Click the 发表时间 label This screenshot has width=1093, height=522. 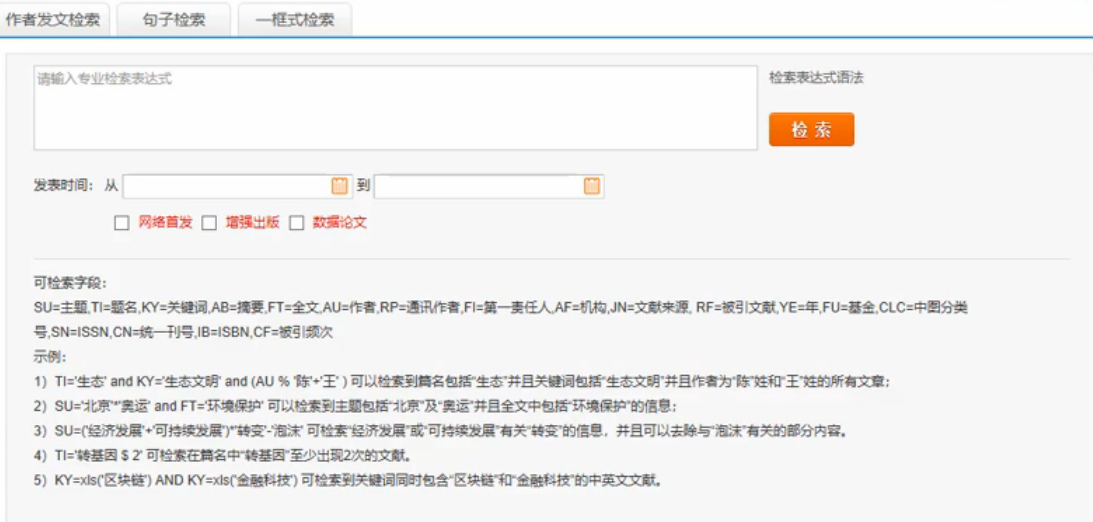(63, 186)
